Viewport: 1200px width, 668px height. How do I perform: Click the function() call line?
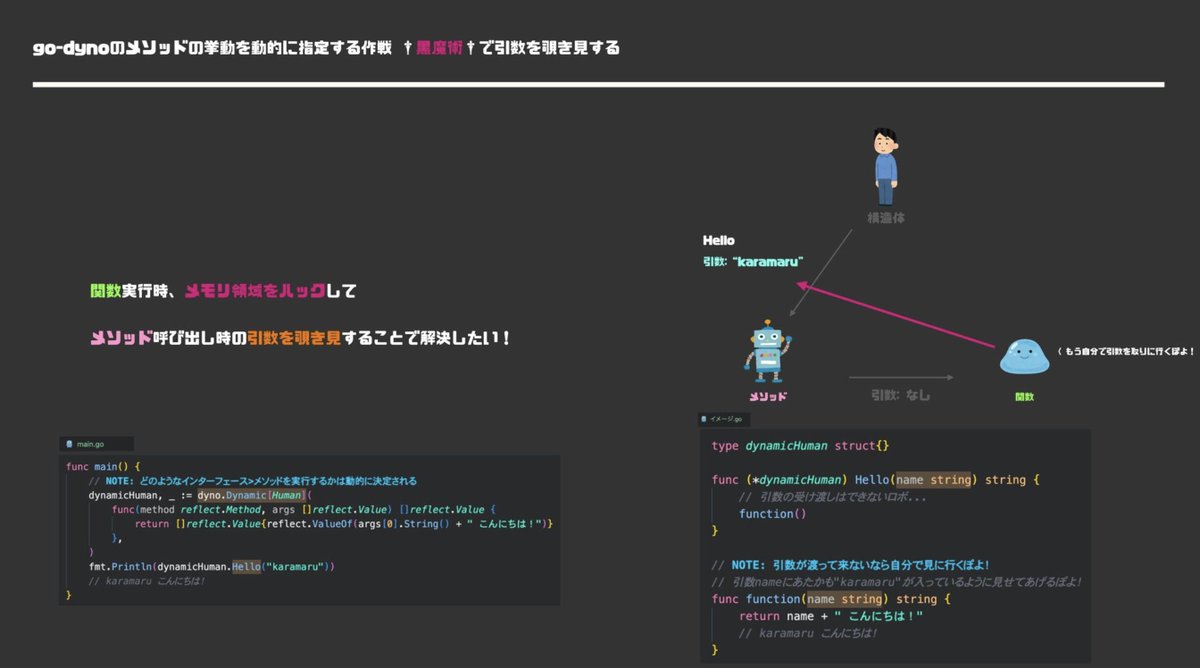tap(772, 514)
